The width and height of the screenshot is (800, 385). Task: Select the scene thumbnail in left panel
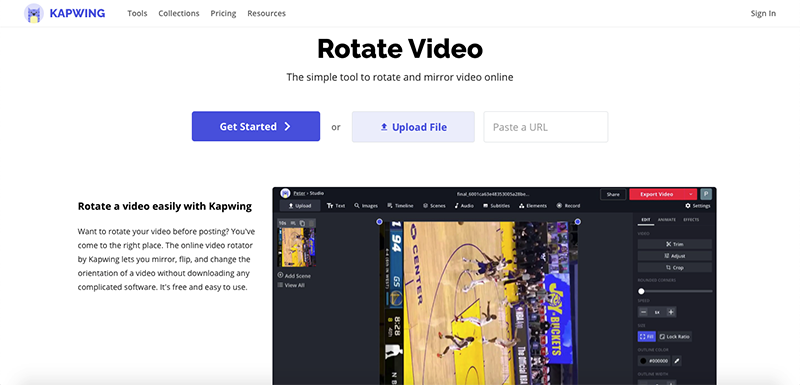coord(296,247)
